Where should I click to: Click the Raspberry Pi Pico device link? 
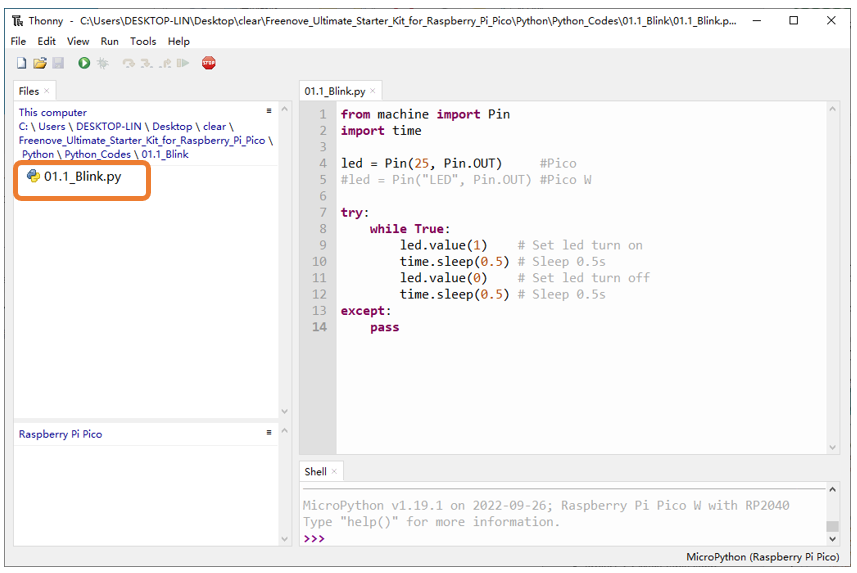pyautogui.click(x=60, y=435)
